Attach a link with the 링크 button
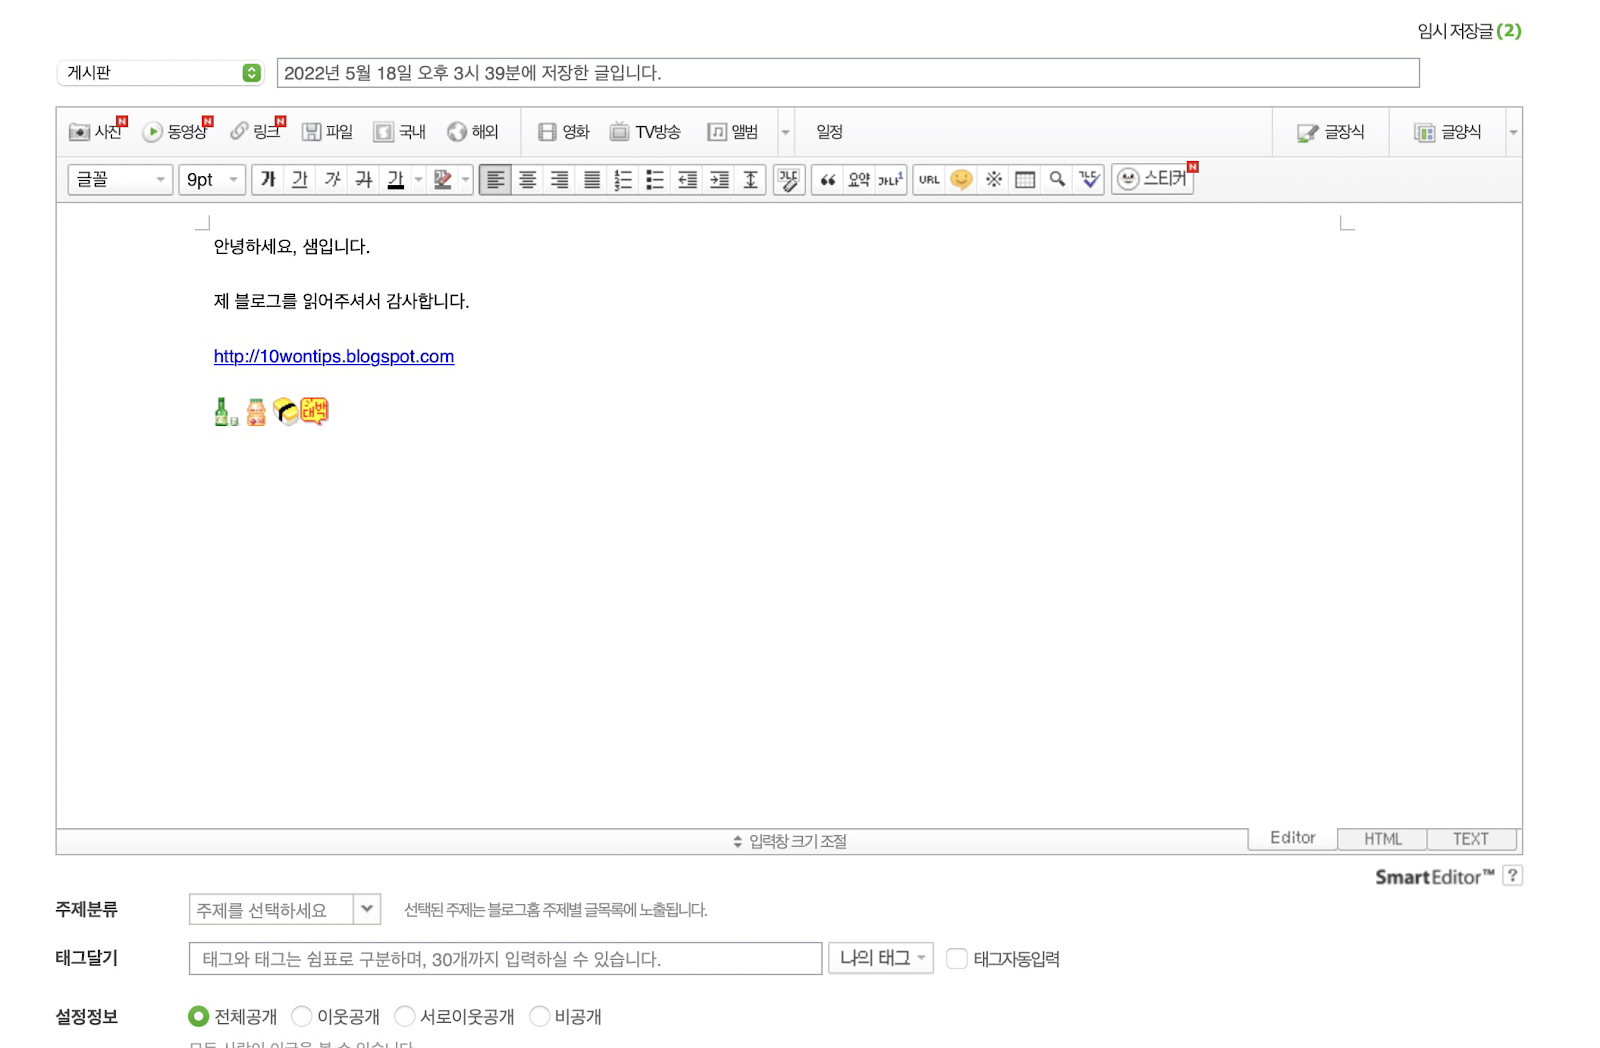 click(256, 132)
